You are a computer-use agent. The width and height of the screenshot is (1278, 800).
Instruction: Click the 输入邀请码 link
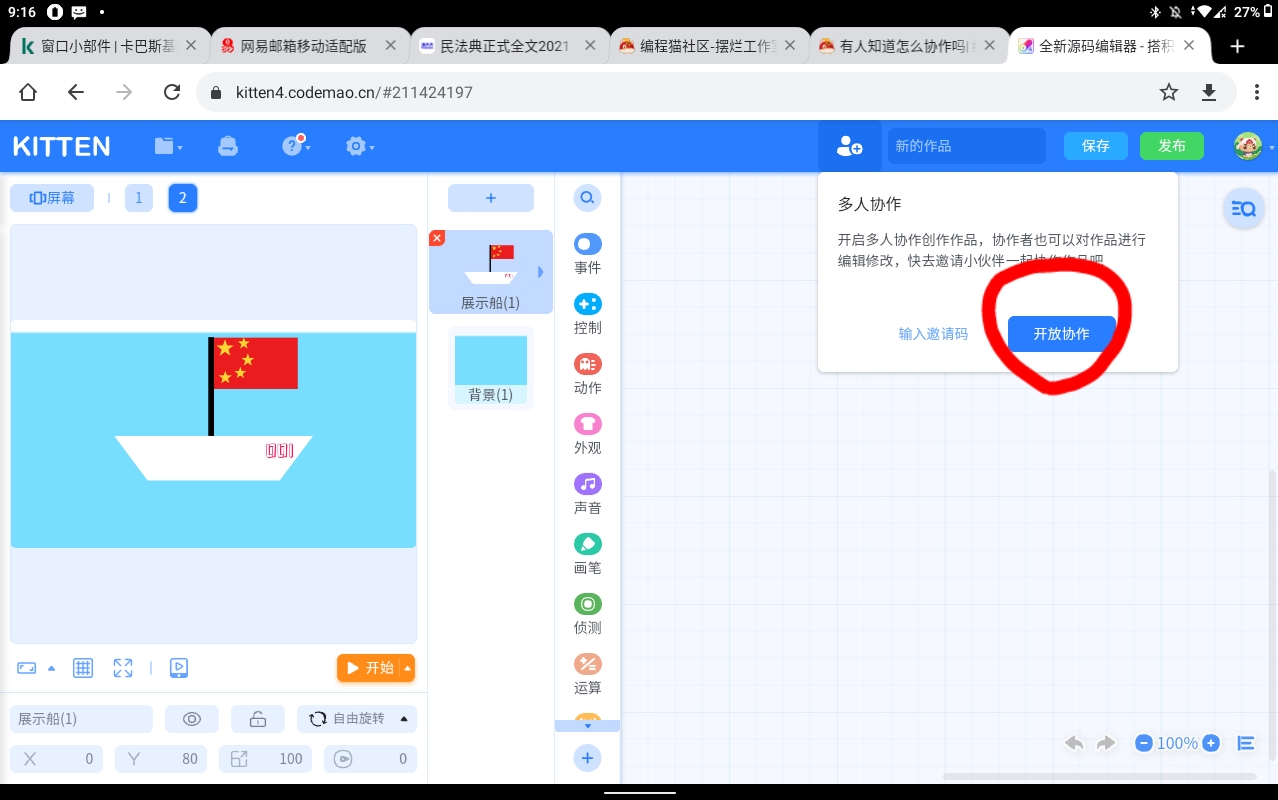(x=933, y=334)
